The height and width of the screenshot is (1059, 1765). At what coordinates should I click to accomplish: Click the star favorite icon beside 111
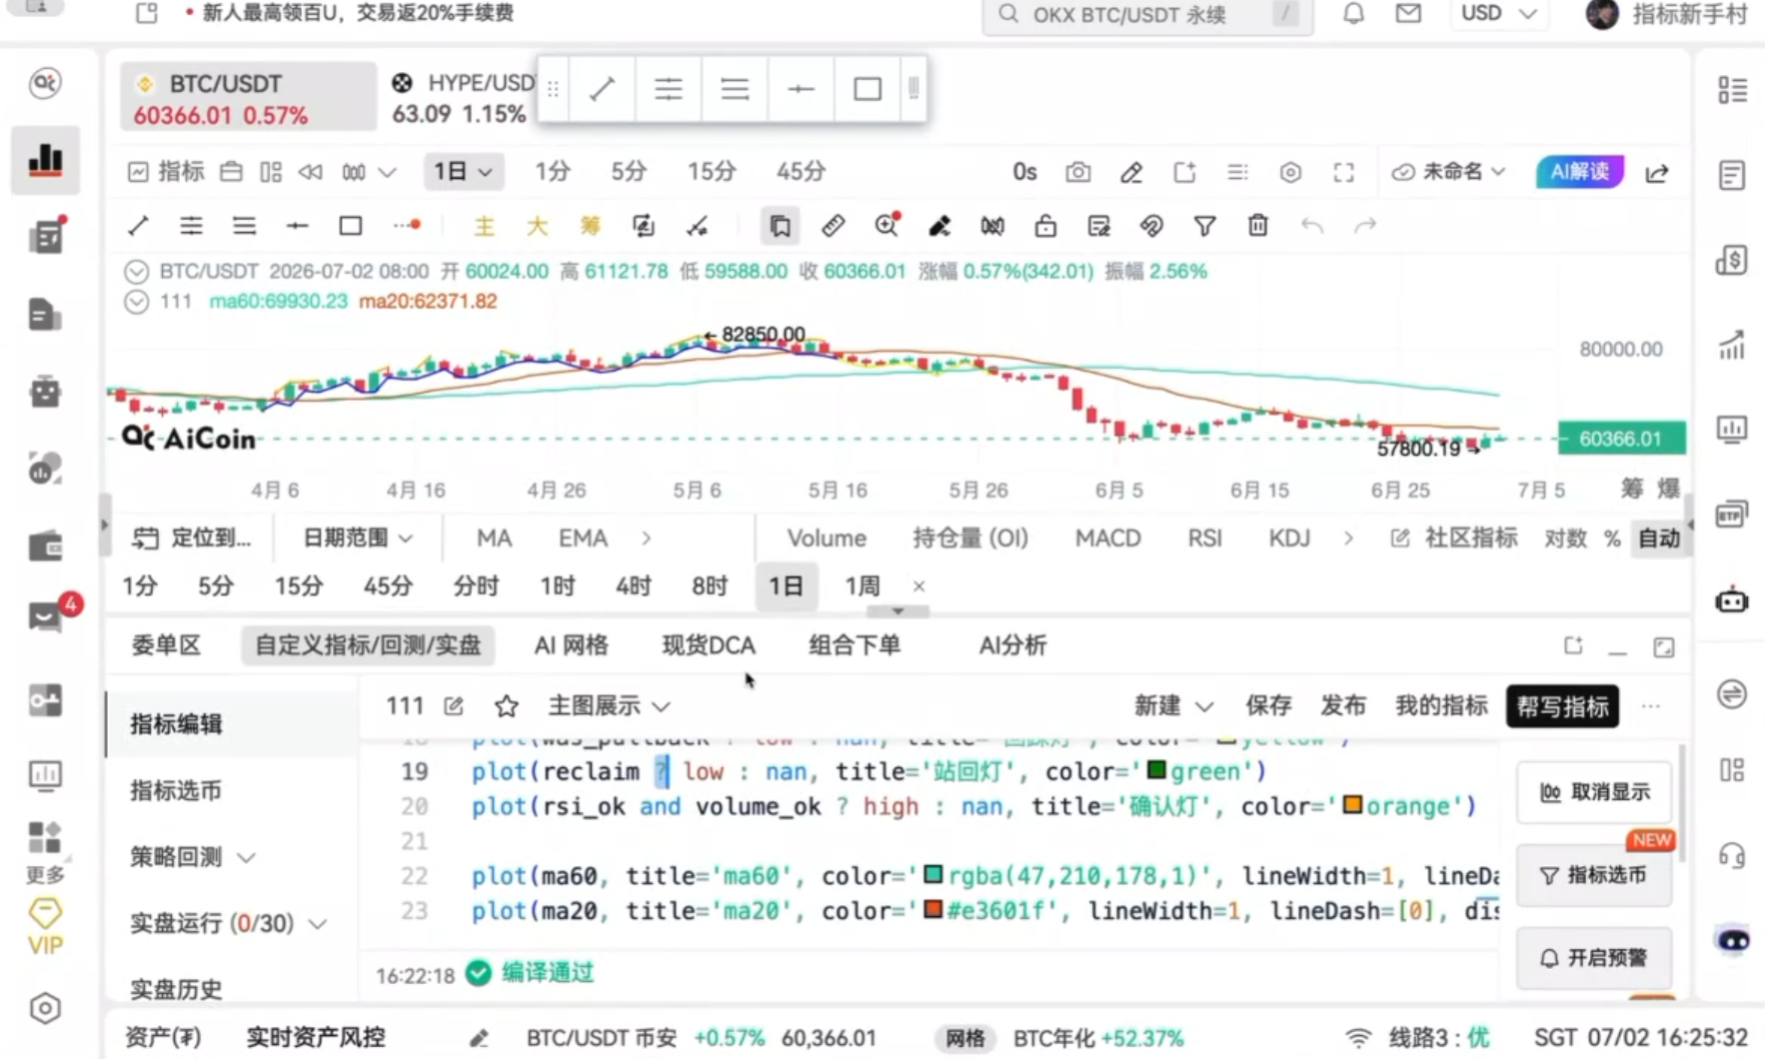506,706
